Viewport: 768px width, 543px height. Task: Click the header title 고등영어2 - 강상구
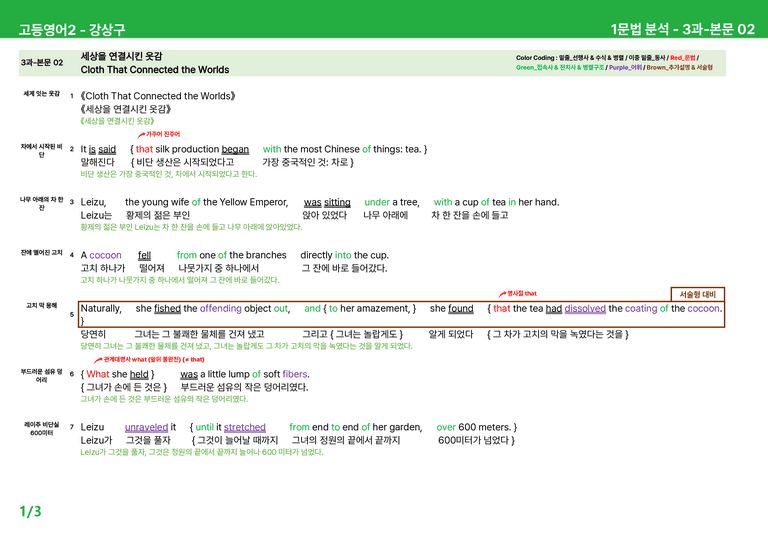click(x=72, y=29)
